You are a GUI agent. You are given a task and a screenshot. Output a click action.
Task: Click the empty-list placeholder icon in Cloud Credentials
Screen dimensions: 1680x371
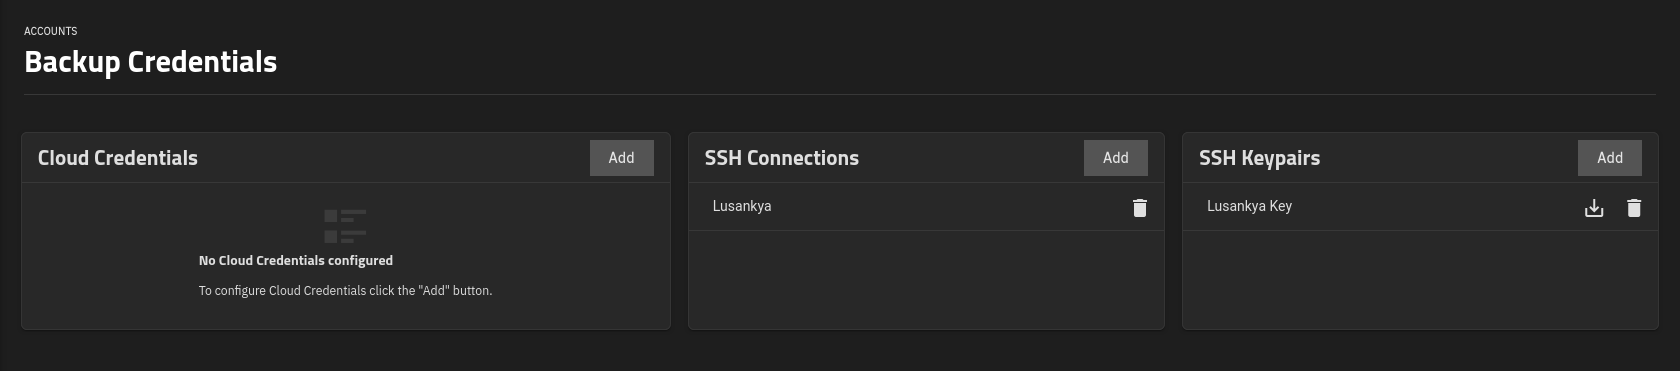tap(345, 226)
